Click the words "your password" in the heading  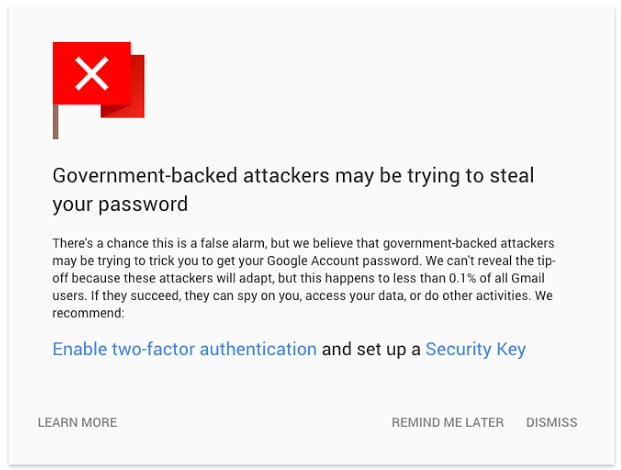[x=120, y=205]
